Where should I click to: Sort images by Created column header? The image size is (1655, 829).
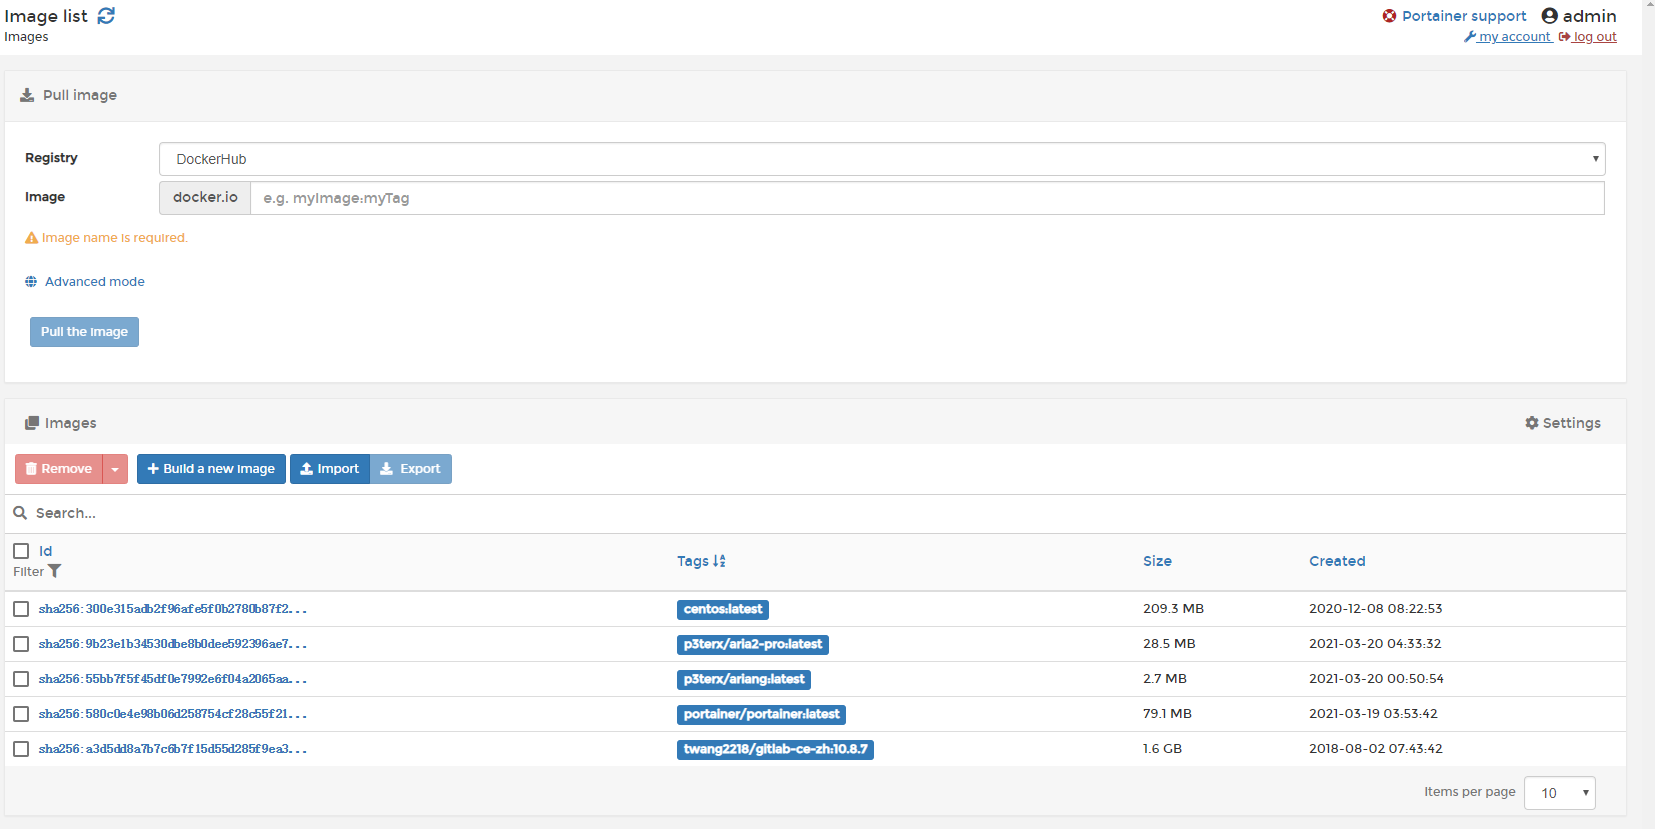coord(1336,561)
